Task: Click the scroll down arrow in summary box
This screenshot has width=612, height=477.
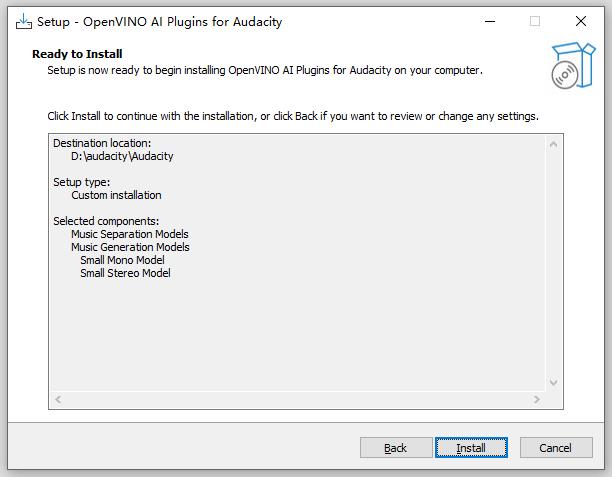Action: click(x=553, y=382)
